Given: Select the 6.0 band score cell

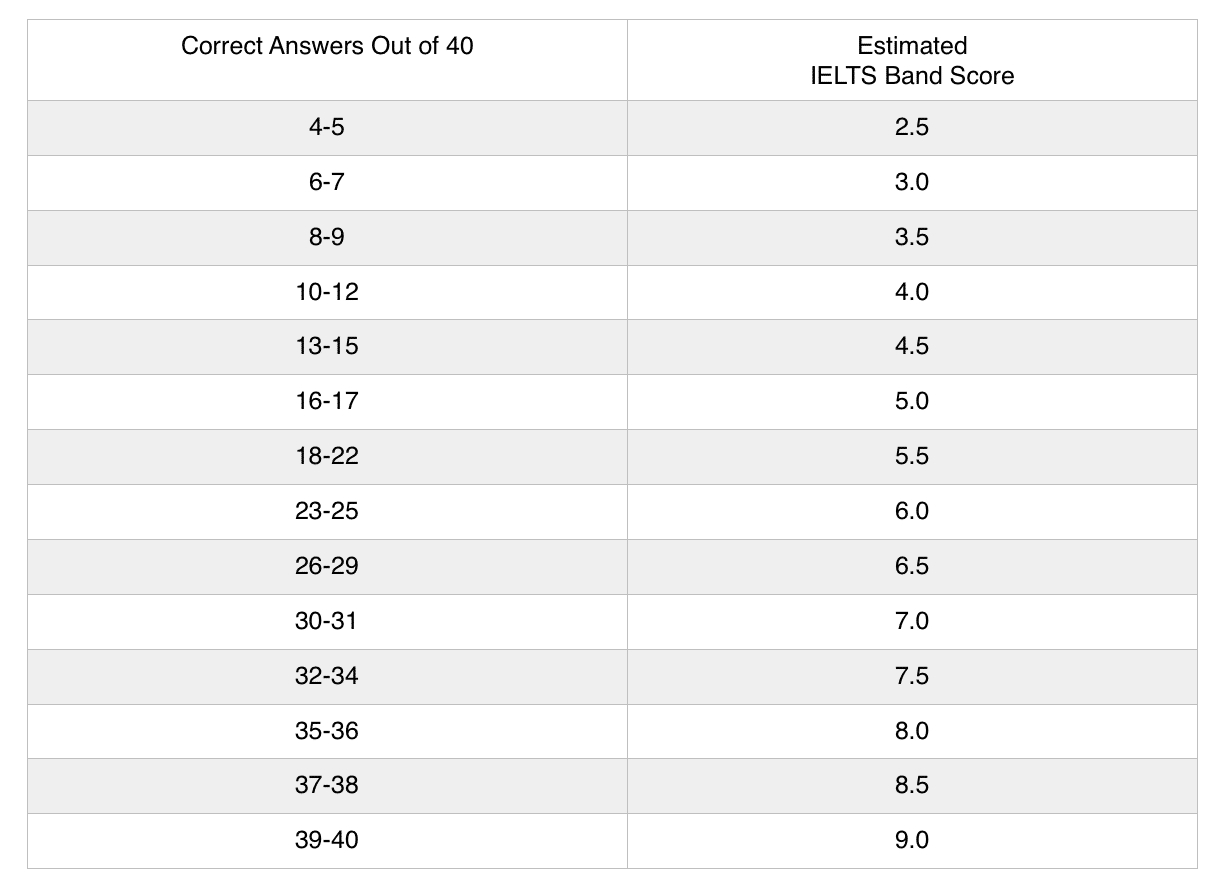Looking at the screenshot, I should tap(912, 511).
